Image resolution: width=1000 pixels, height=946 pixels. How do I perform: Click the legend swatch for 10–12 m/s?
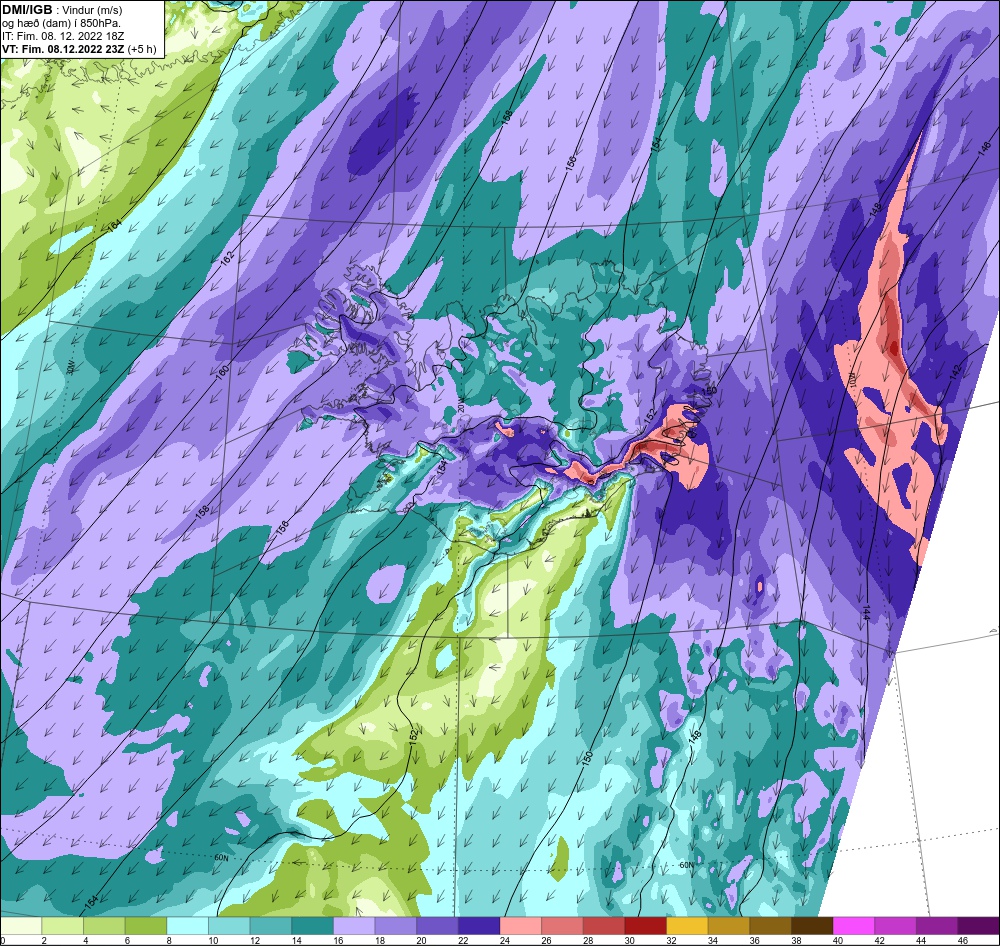tap(229, 925)
